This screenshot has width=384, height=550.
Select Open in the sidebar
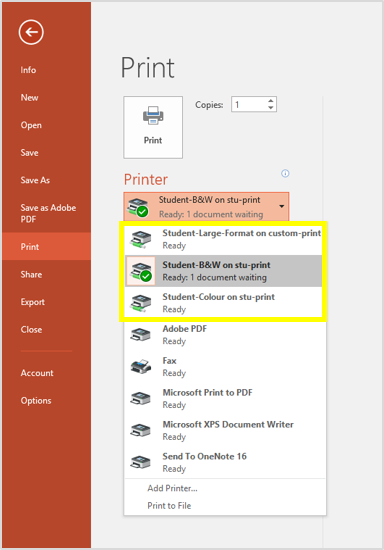click(31, 125)
